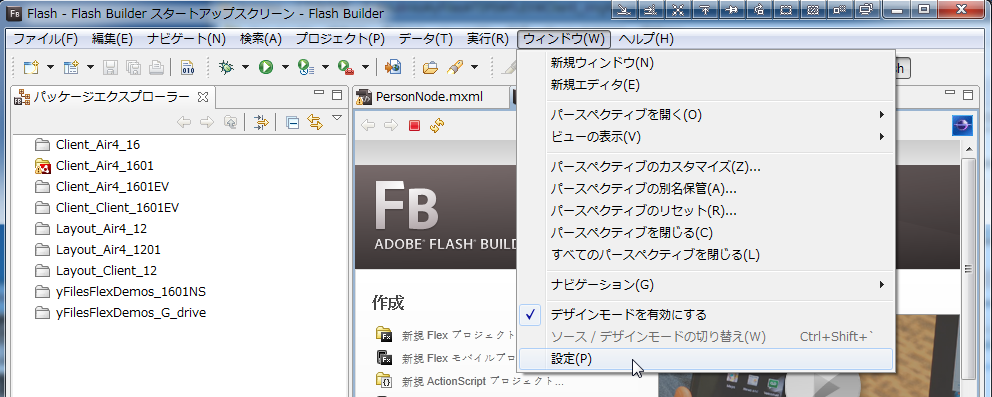Open the データ(T) menu

pos(425,39)
